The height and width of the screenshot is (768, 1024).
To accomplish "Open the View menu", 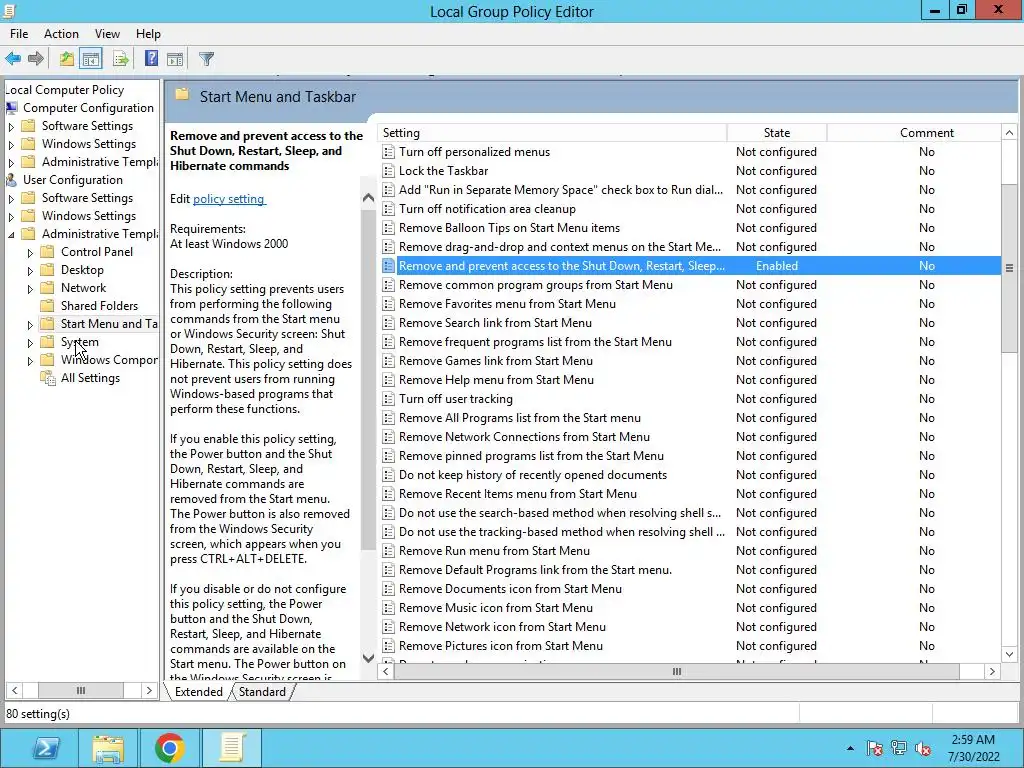I will [x=107, y=34].
